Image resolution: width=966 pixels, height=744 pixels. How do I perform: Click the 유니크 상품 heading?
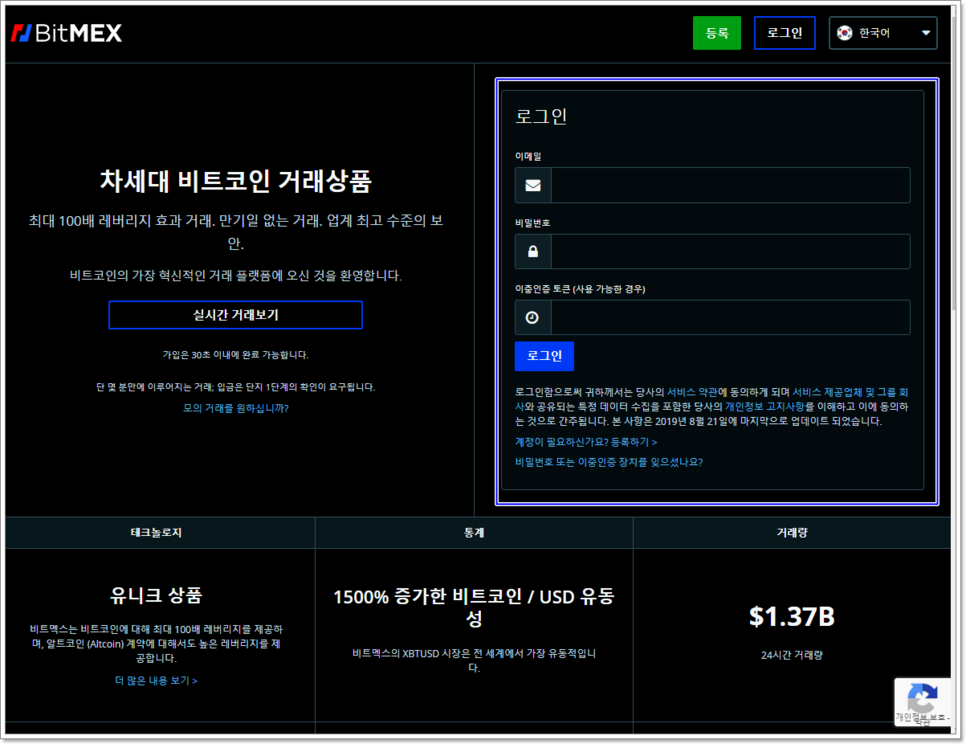[x=156, y=595]
